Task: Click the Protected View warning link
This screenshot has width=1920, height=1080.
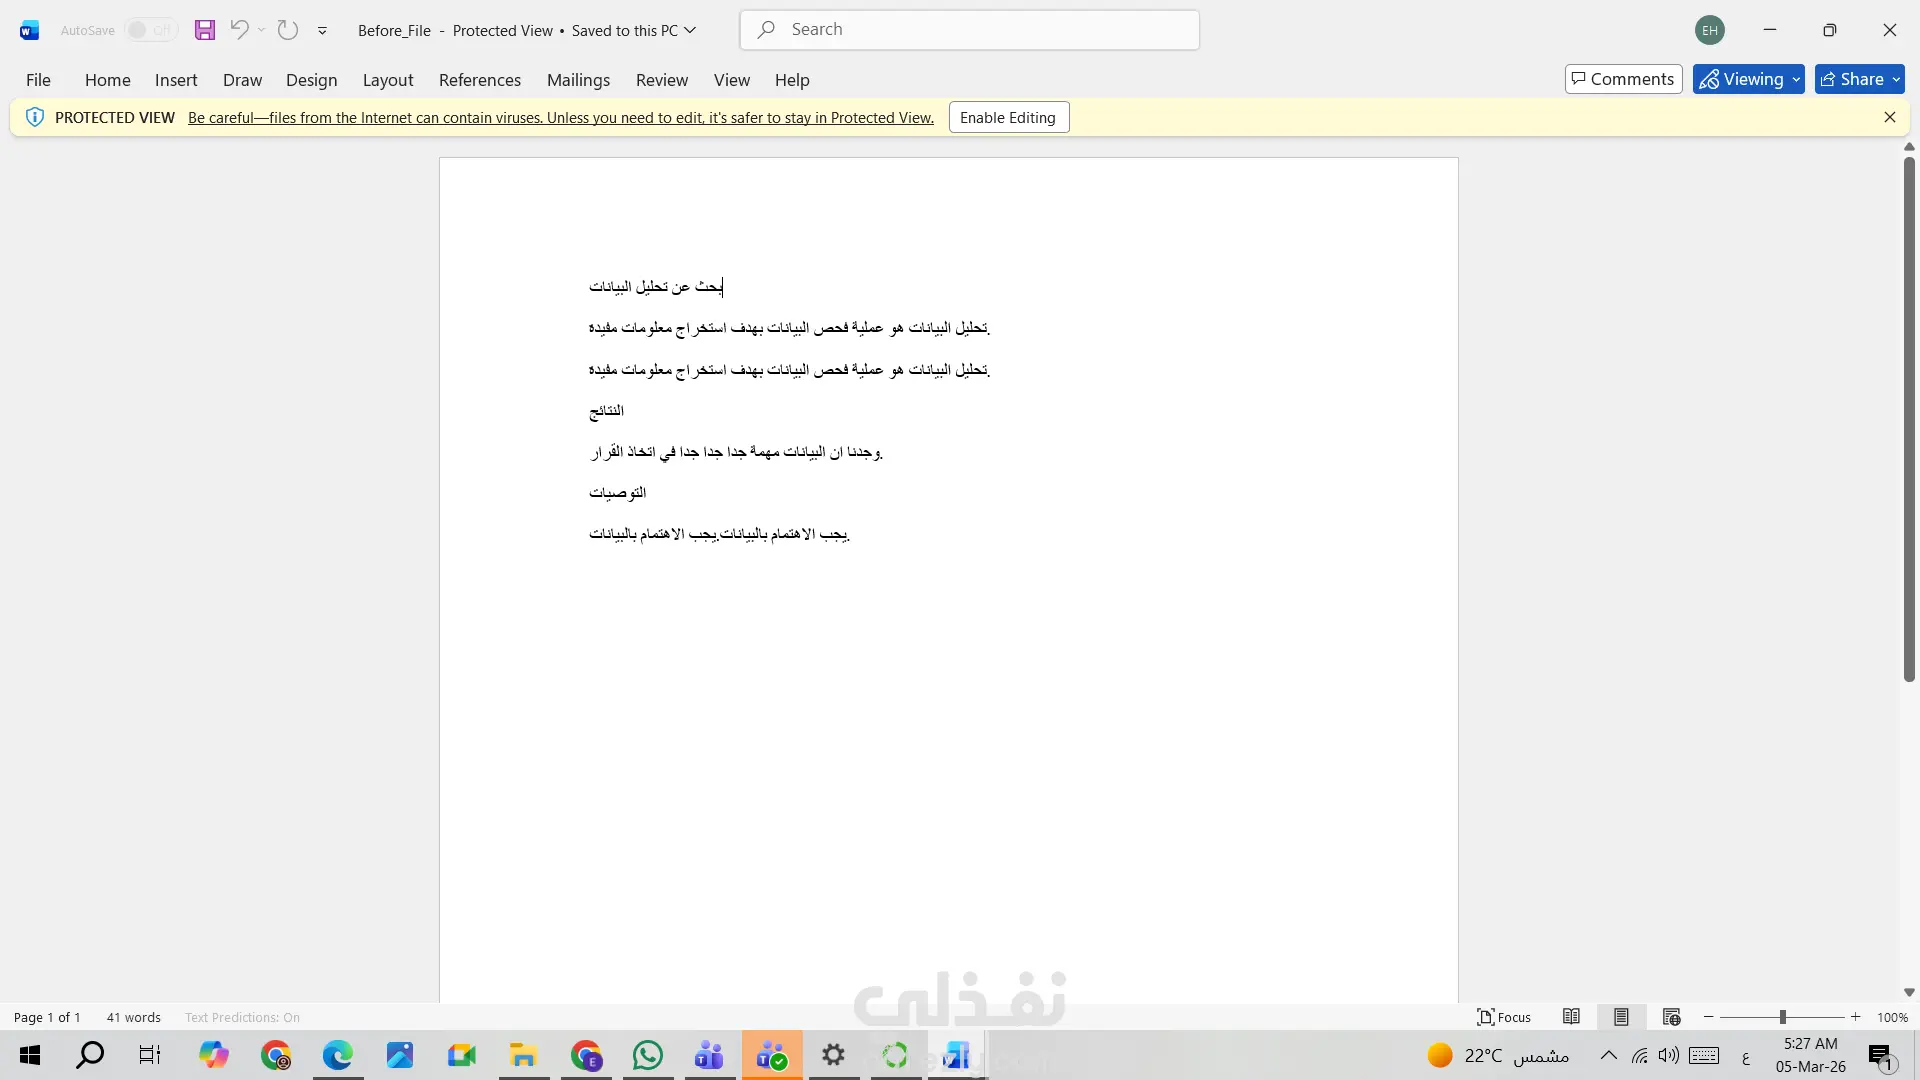Action: tap(560, 118)
